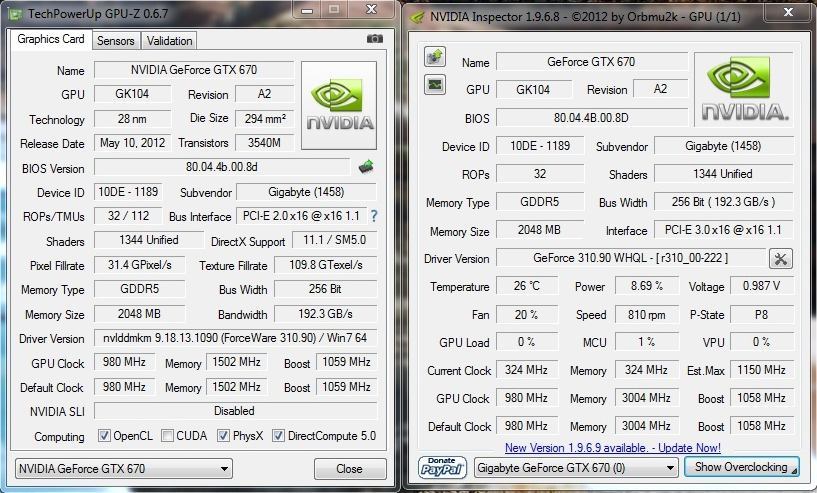Screen dimensions: 817x493
Task: Switch to the Validation tab
Action: [x=169, y=41]
